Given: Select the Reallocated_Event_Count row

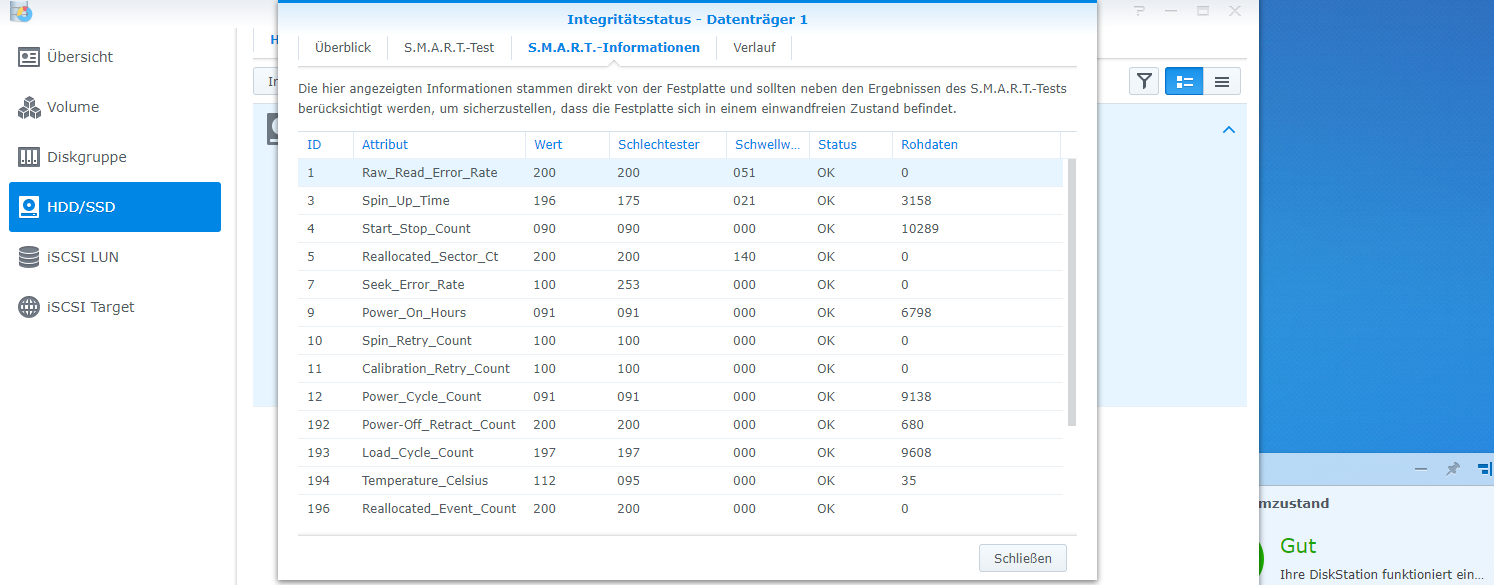Looking at the screenshot, I should (x=680, y=509).
